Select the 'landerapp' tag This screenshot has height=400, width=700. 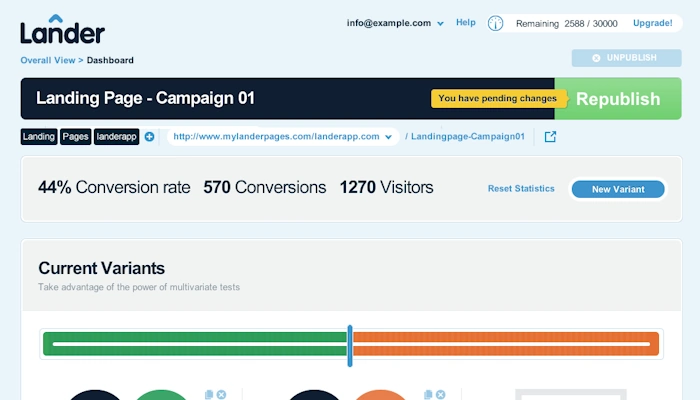[117, 137]
